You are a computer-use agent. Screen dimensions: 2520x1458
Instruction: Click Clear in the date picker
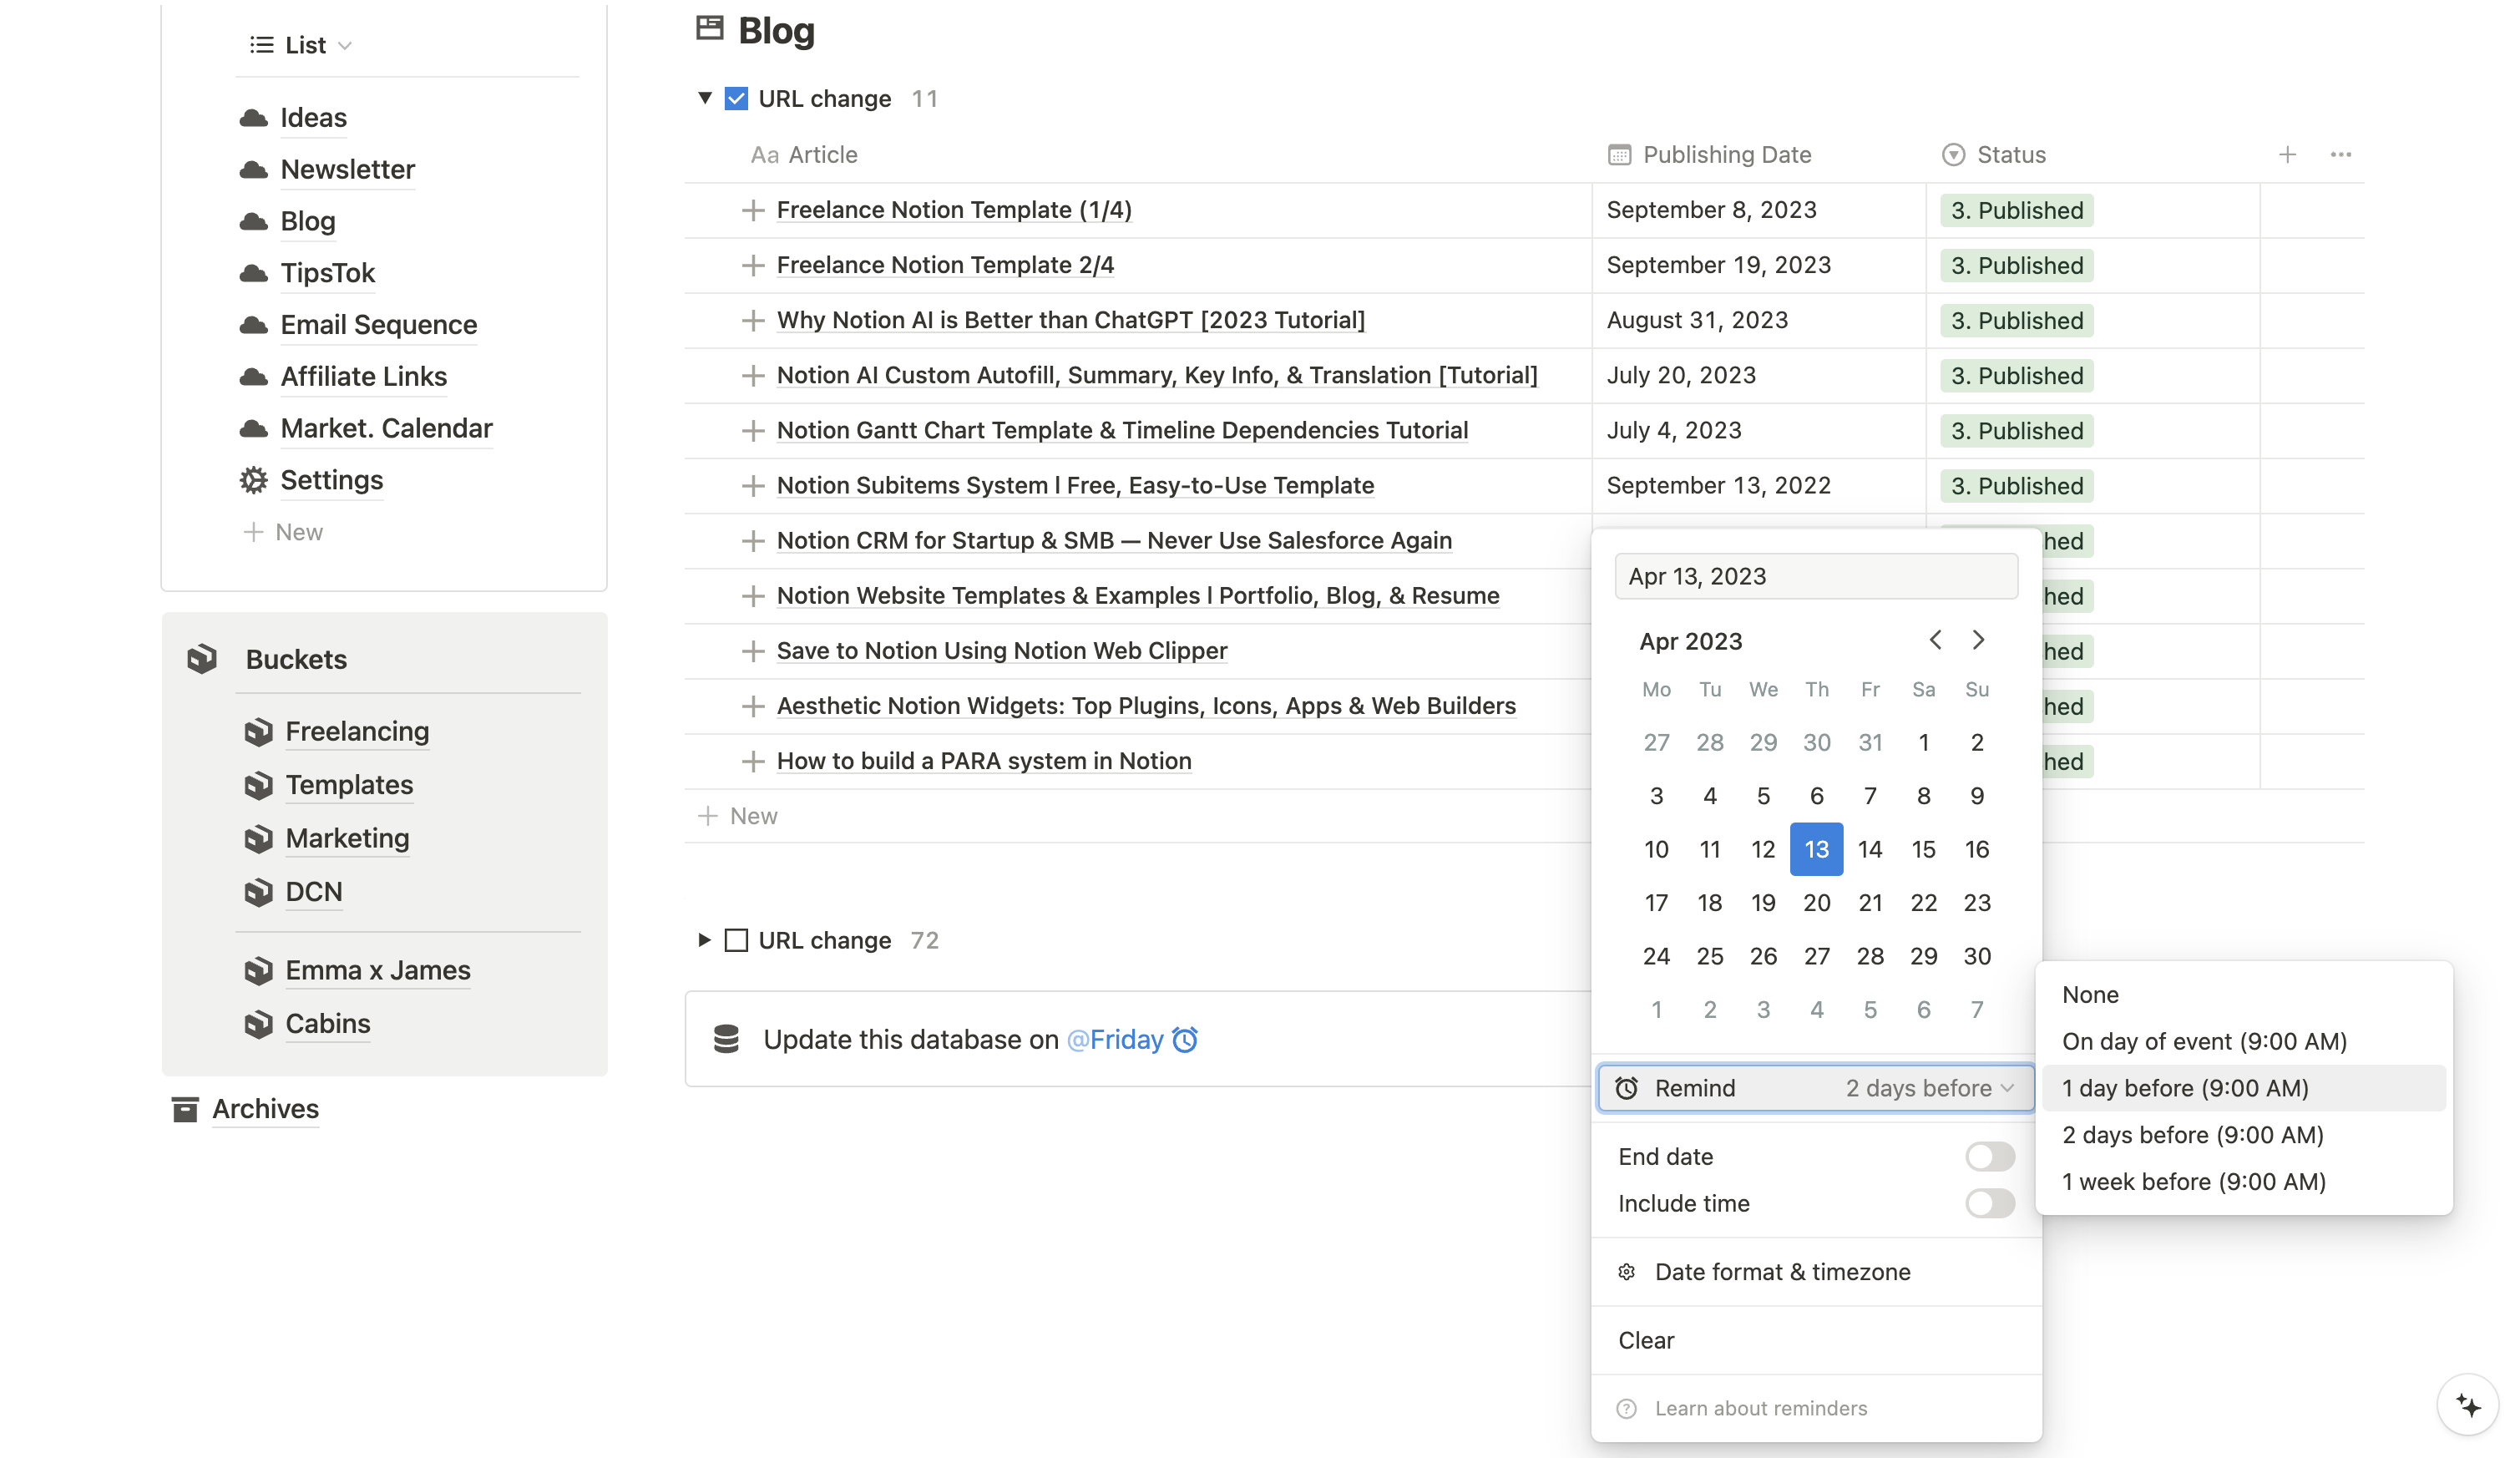coord(1646,1341)
